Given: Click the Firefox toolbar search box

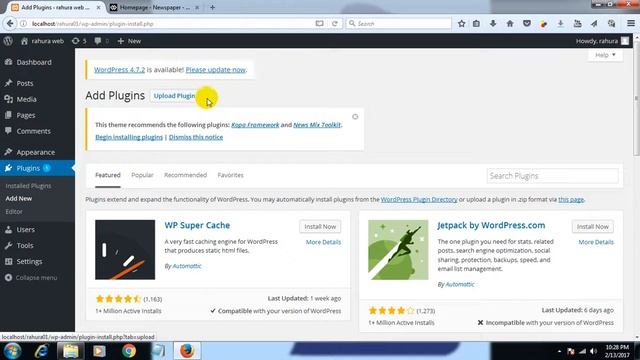Looking at the screenshot, I should (399, 24).
